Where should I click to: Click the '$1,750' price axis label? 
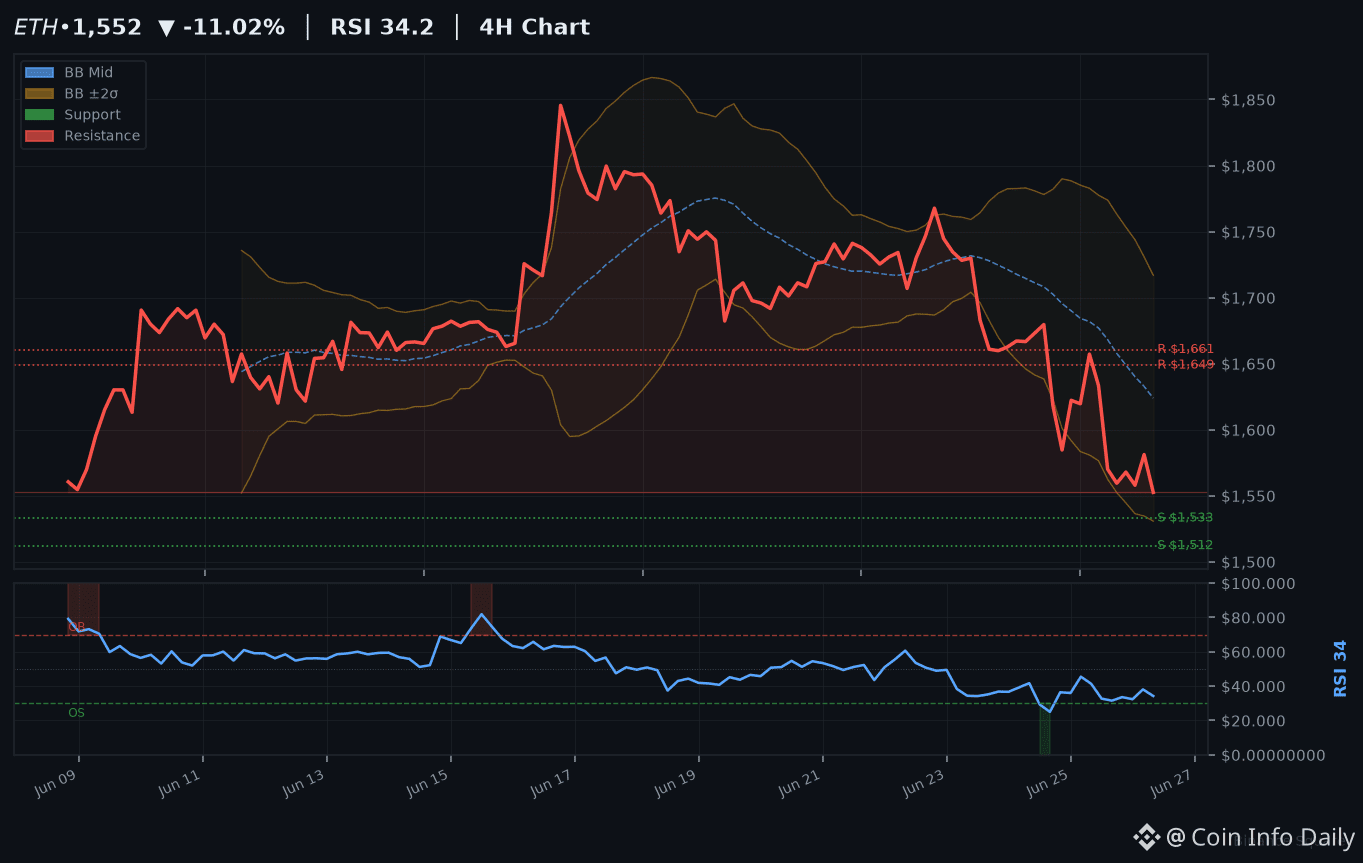pos(1247,232)
